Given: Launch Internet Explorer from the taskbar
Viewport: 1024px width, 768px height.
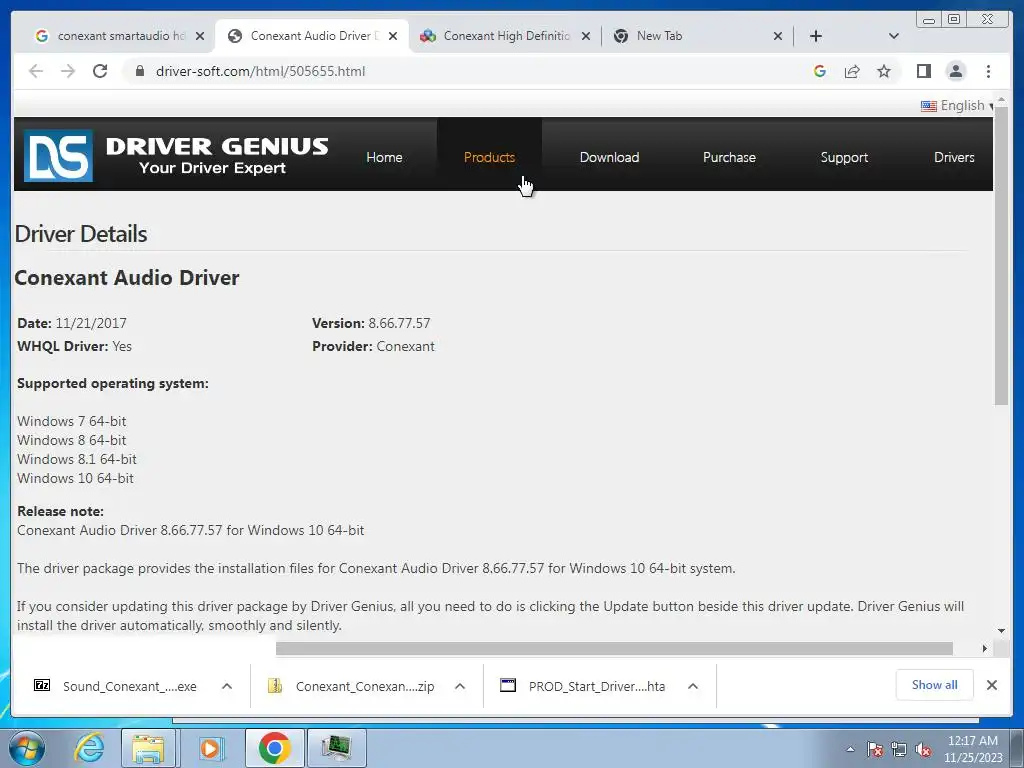Looking at the screenshot, I should point(89,748).
